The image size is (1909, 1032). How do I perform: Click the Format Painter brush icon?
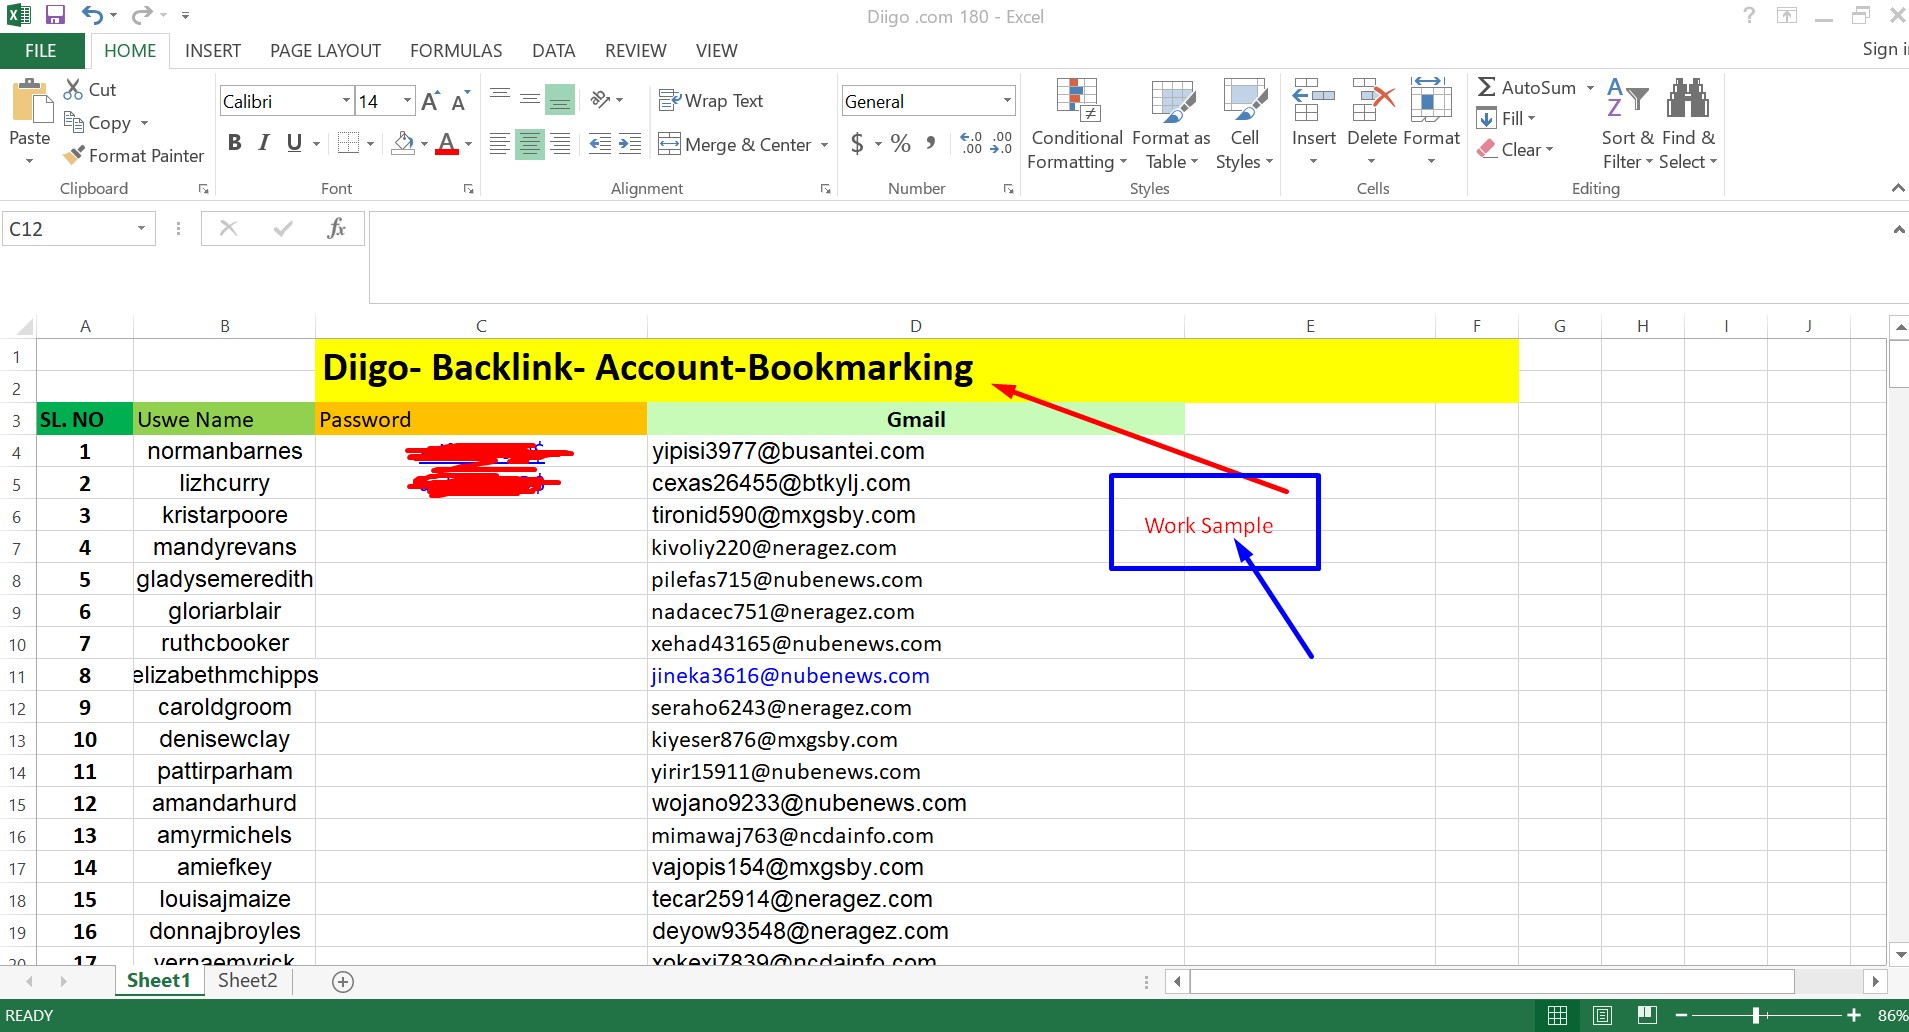pyautogui.click(x=74, y=156)
